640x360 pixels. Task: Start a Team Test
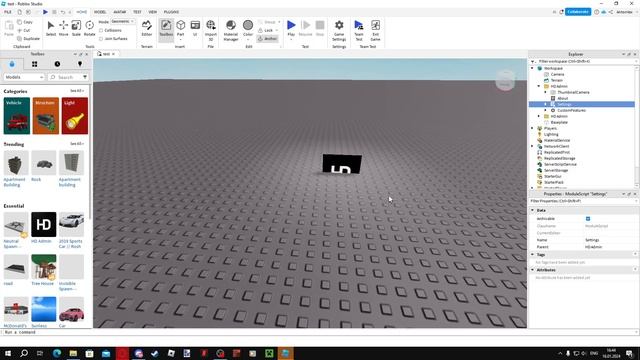pyautogui.click(x=359, y=30)
